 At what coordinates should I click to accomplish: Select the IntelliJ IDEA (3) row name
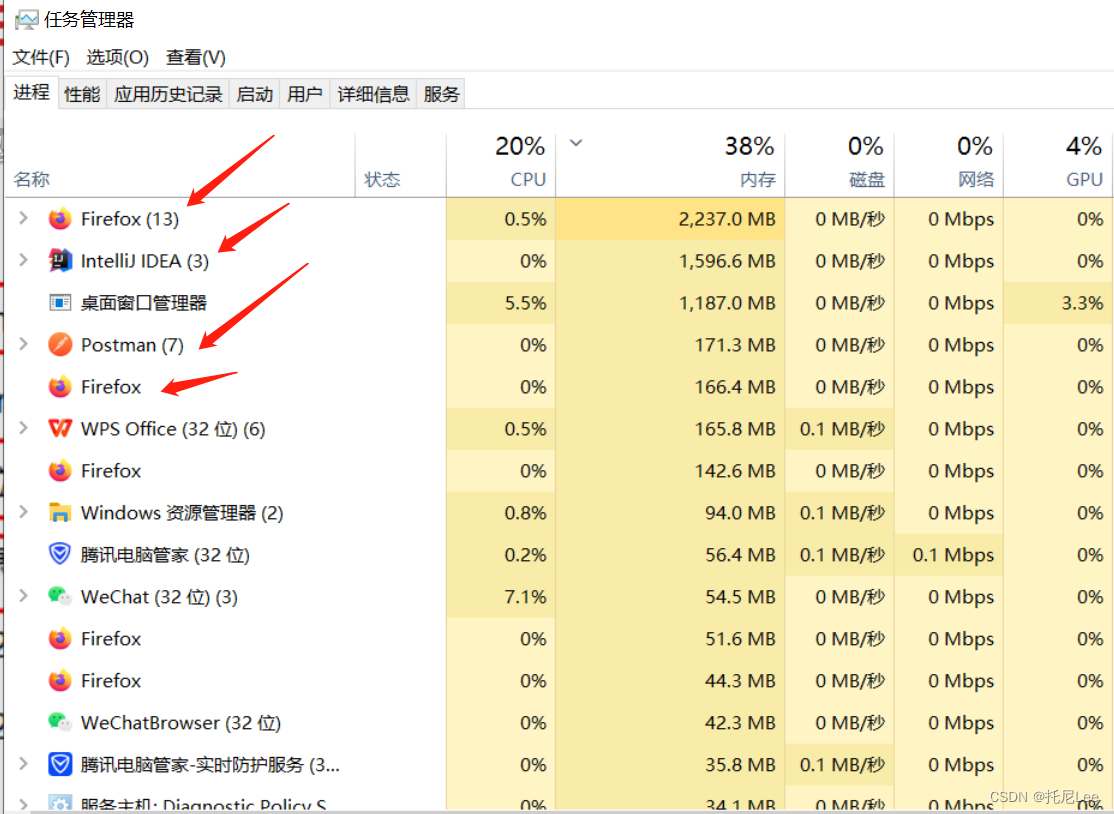145,261
